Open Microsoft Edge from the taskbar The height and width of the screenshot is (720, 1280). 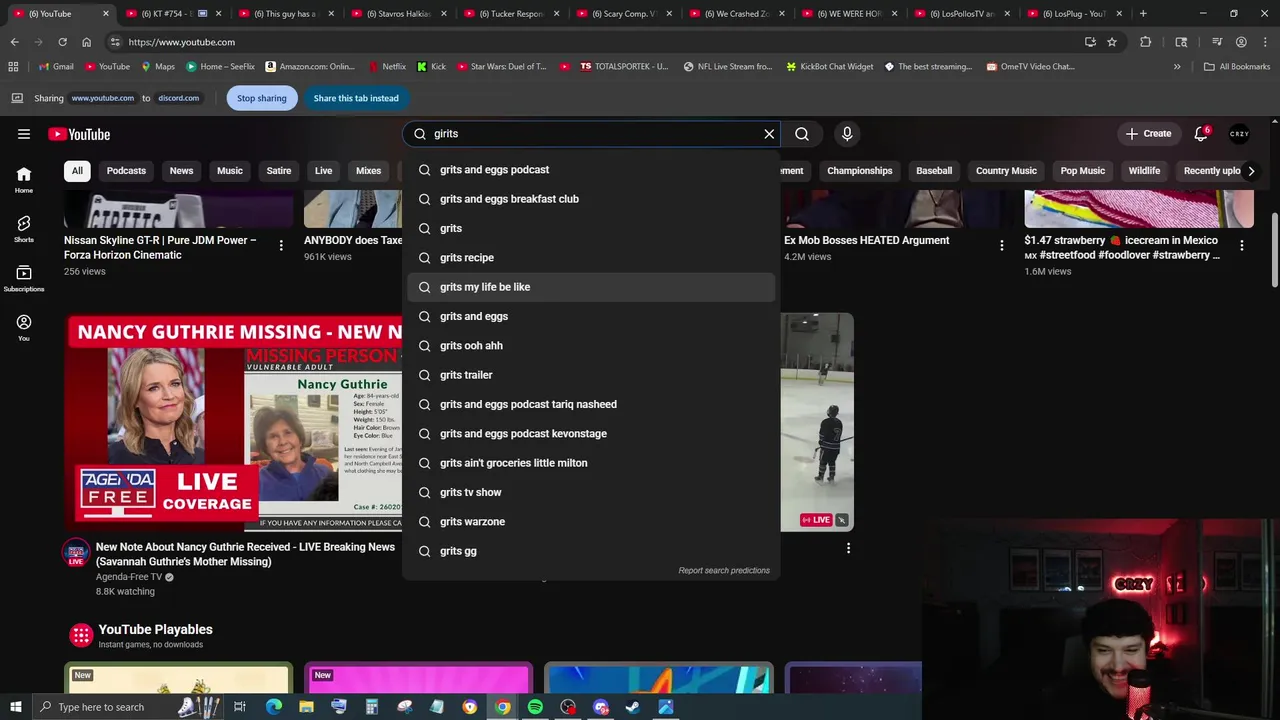tap(273, 707)
